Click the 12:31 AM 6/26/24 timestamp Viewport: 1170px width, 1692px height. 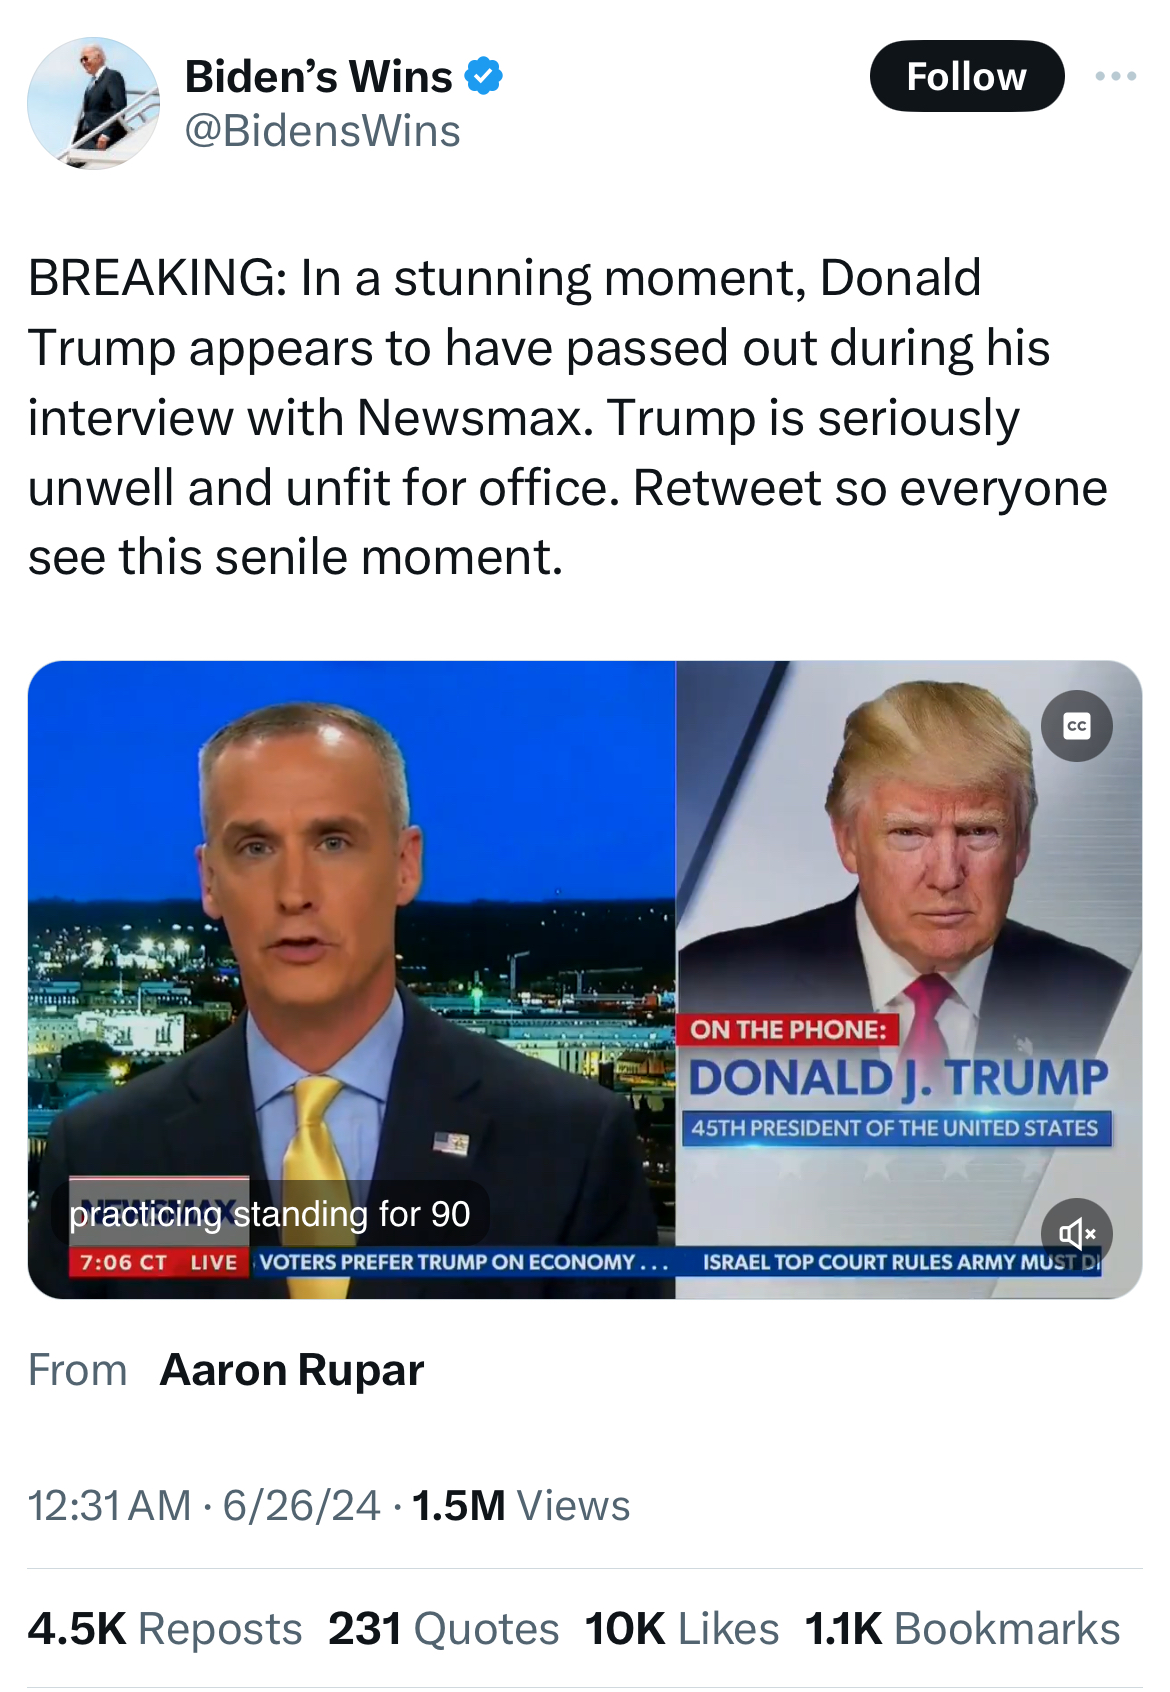(204, 1505)
